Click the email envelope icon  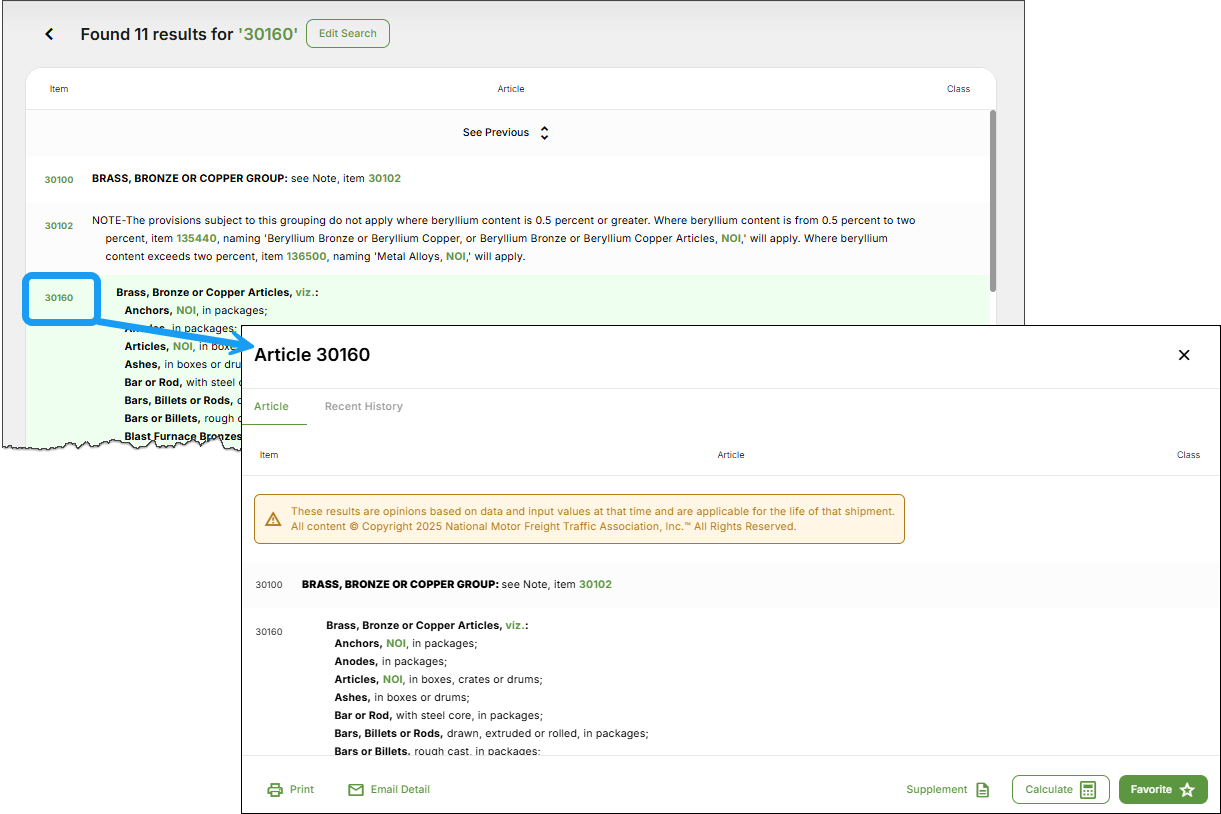(x=356, y=790)
